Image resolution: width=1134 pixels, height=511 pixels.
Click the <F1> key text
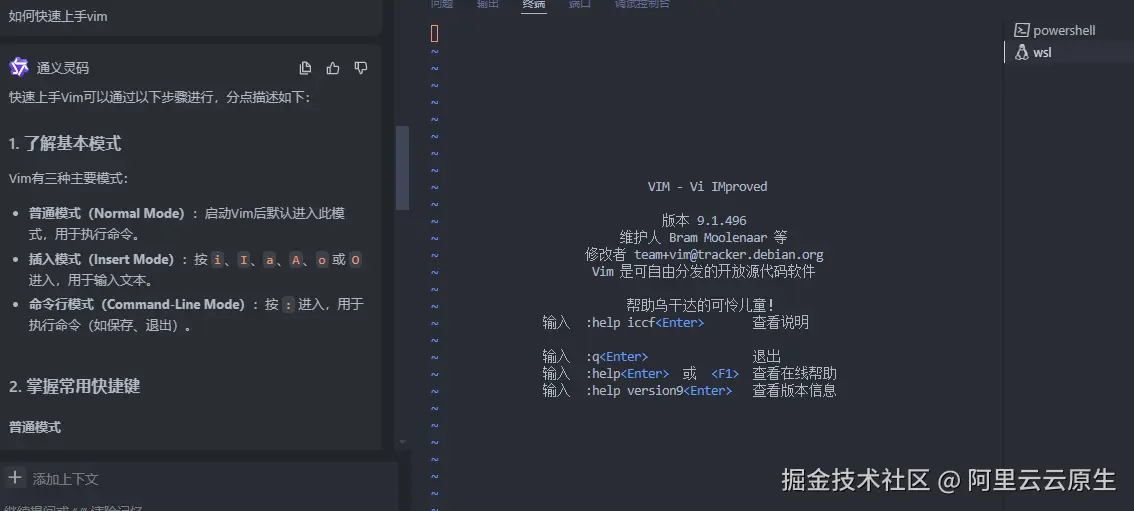(x=725, y=374)
